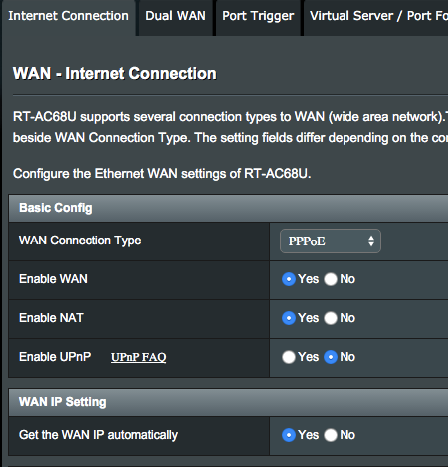Select No for Enable NAT
The height and width of the screenshot is (467, 448).
[x=331, y=318]
